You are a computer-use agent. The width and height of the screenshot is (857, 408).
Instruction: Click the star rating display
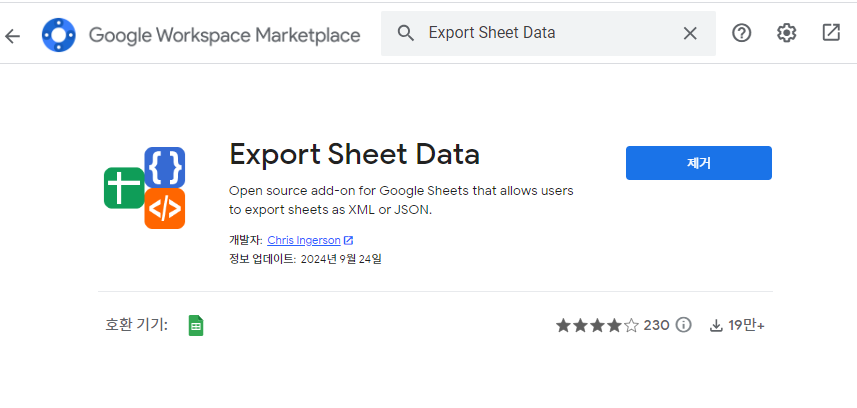(597, 326)
